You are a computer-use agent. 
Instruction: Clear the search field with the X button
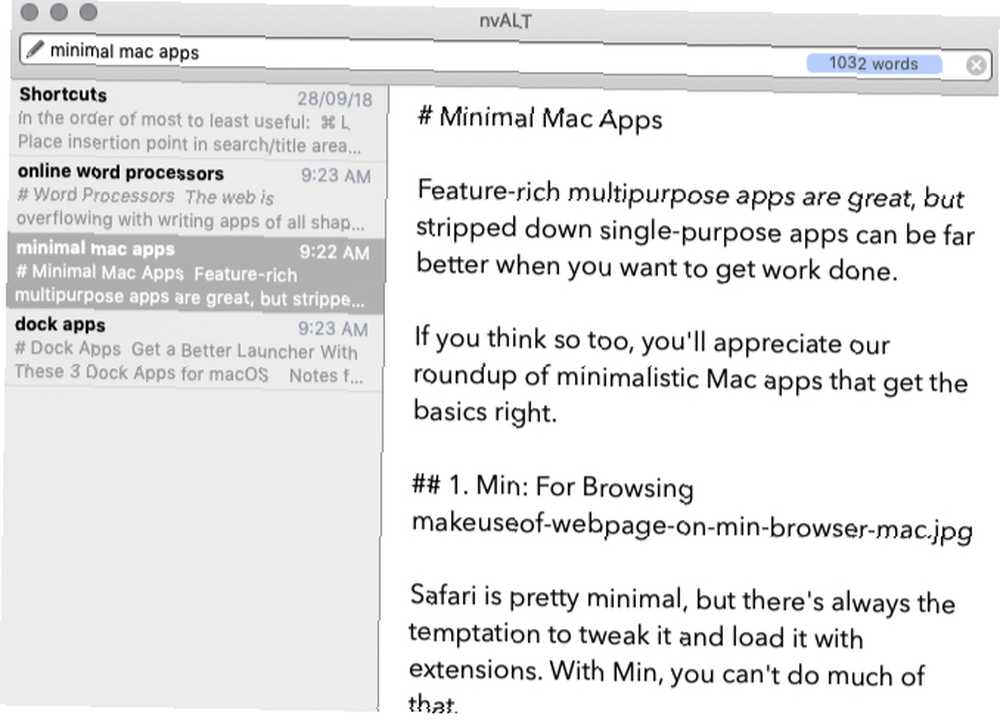click(976, 65)
